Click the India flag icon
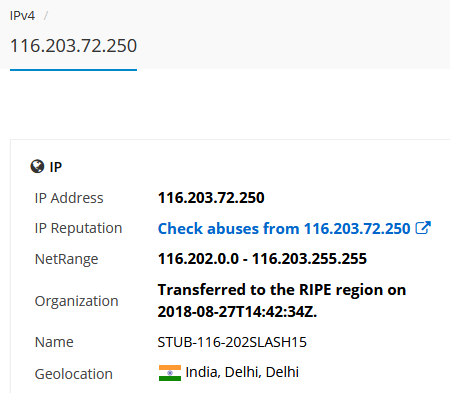Viewport: 450px width, 393px height. click(x=170, y=373)
